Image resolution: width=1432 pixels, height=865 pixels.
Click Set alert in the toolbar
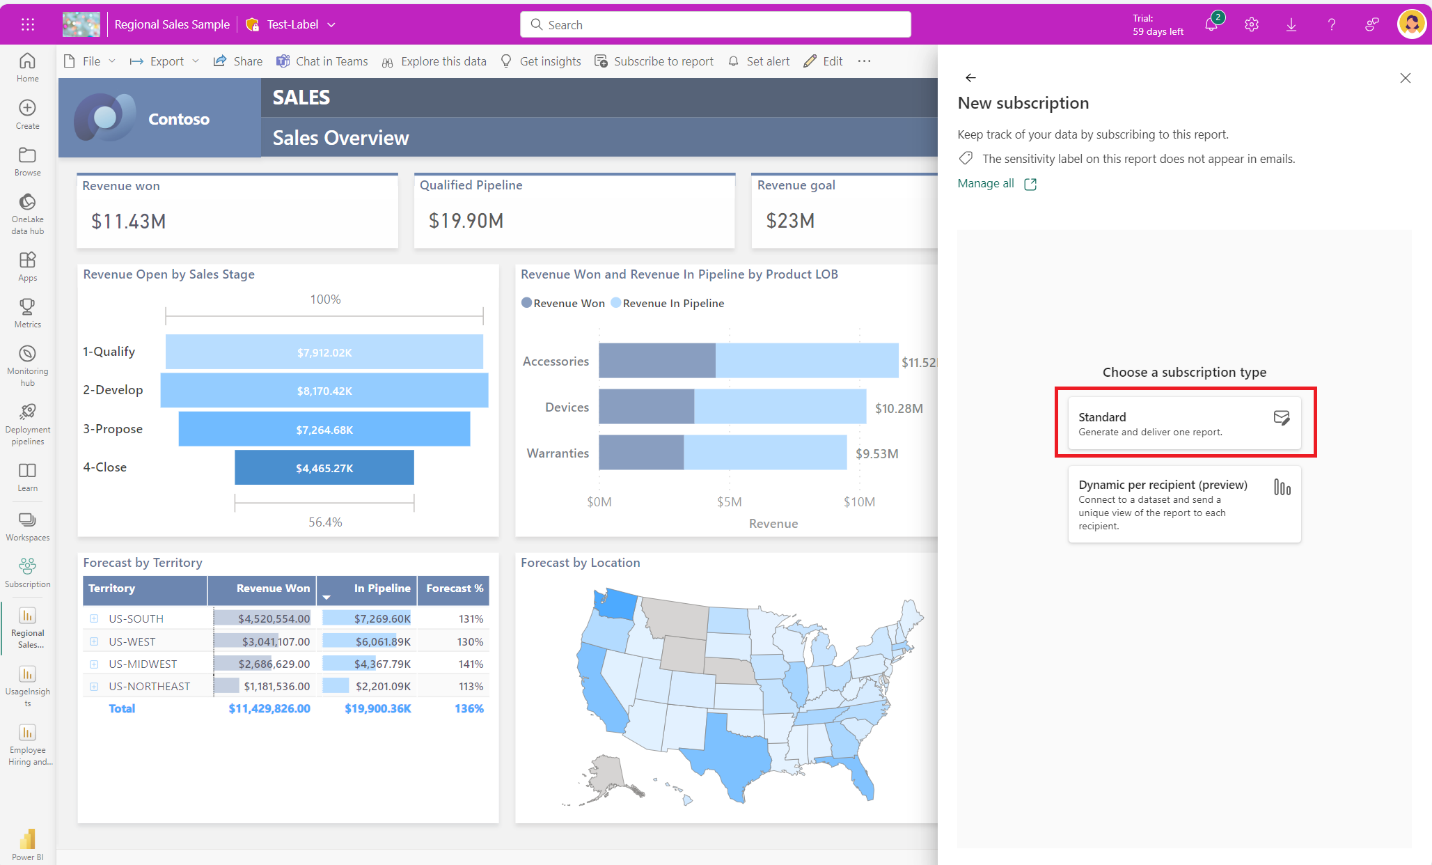pos(758,61)
